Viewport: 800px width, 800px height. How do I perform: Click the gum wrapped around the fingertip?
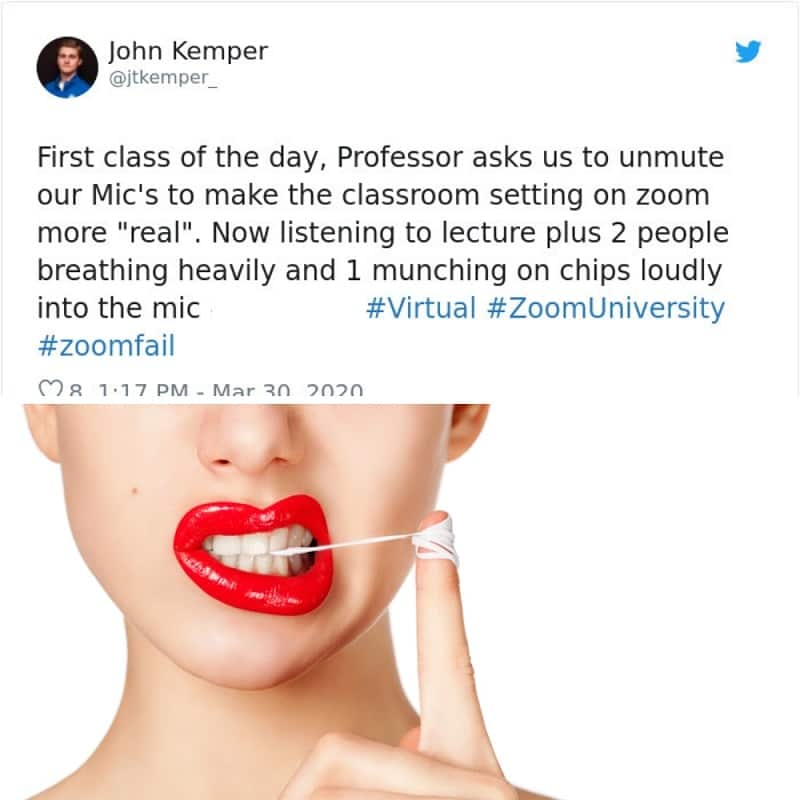437,540
